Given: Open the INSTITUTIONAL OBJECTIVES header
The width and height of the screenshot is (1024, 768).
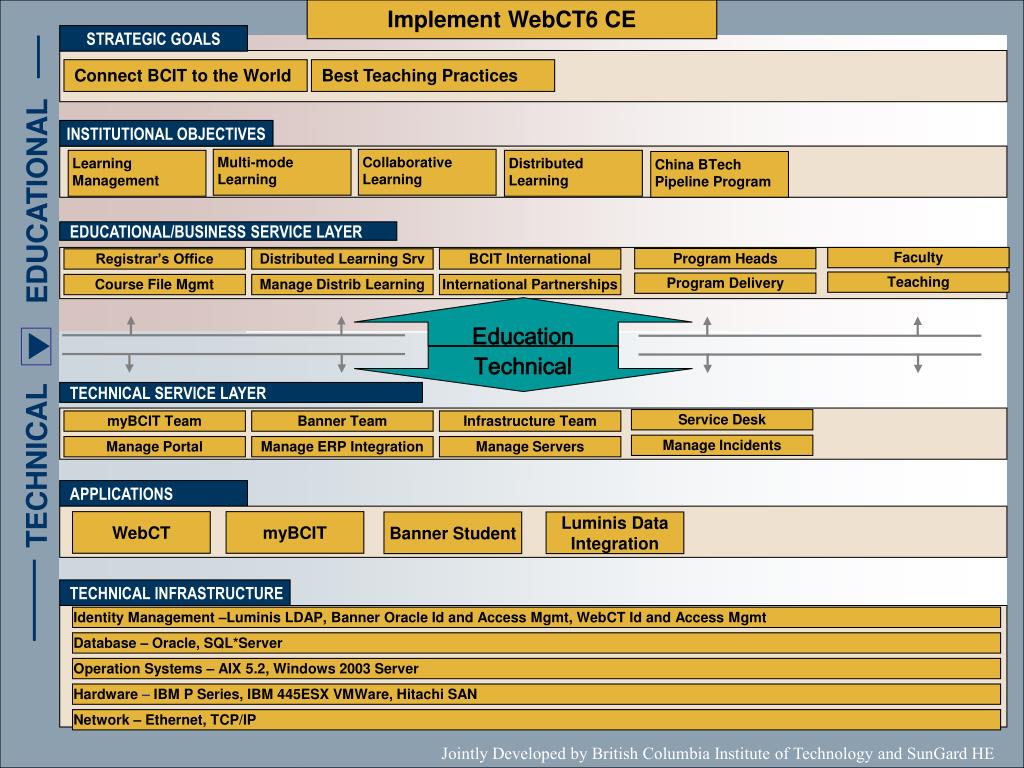Looking at the screenshot, I should tap(166, 134).
